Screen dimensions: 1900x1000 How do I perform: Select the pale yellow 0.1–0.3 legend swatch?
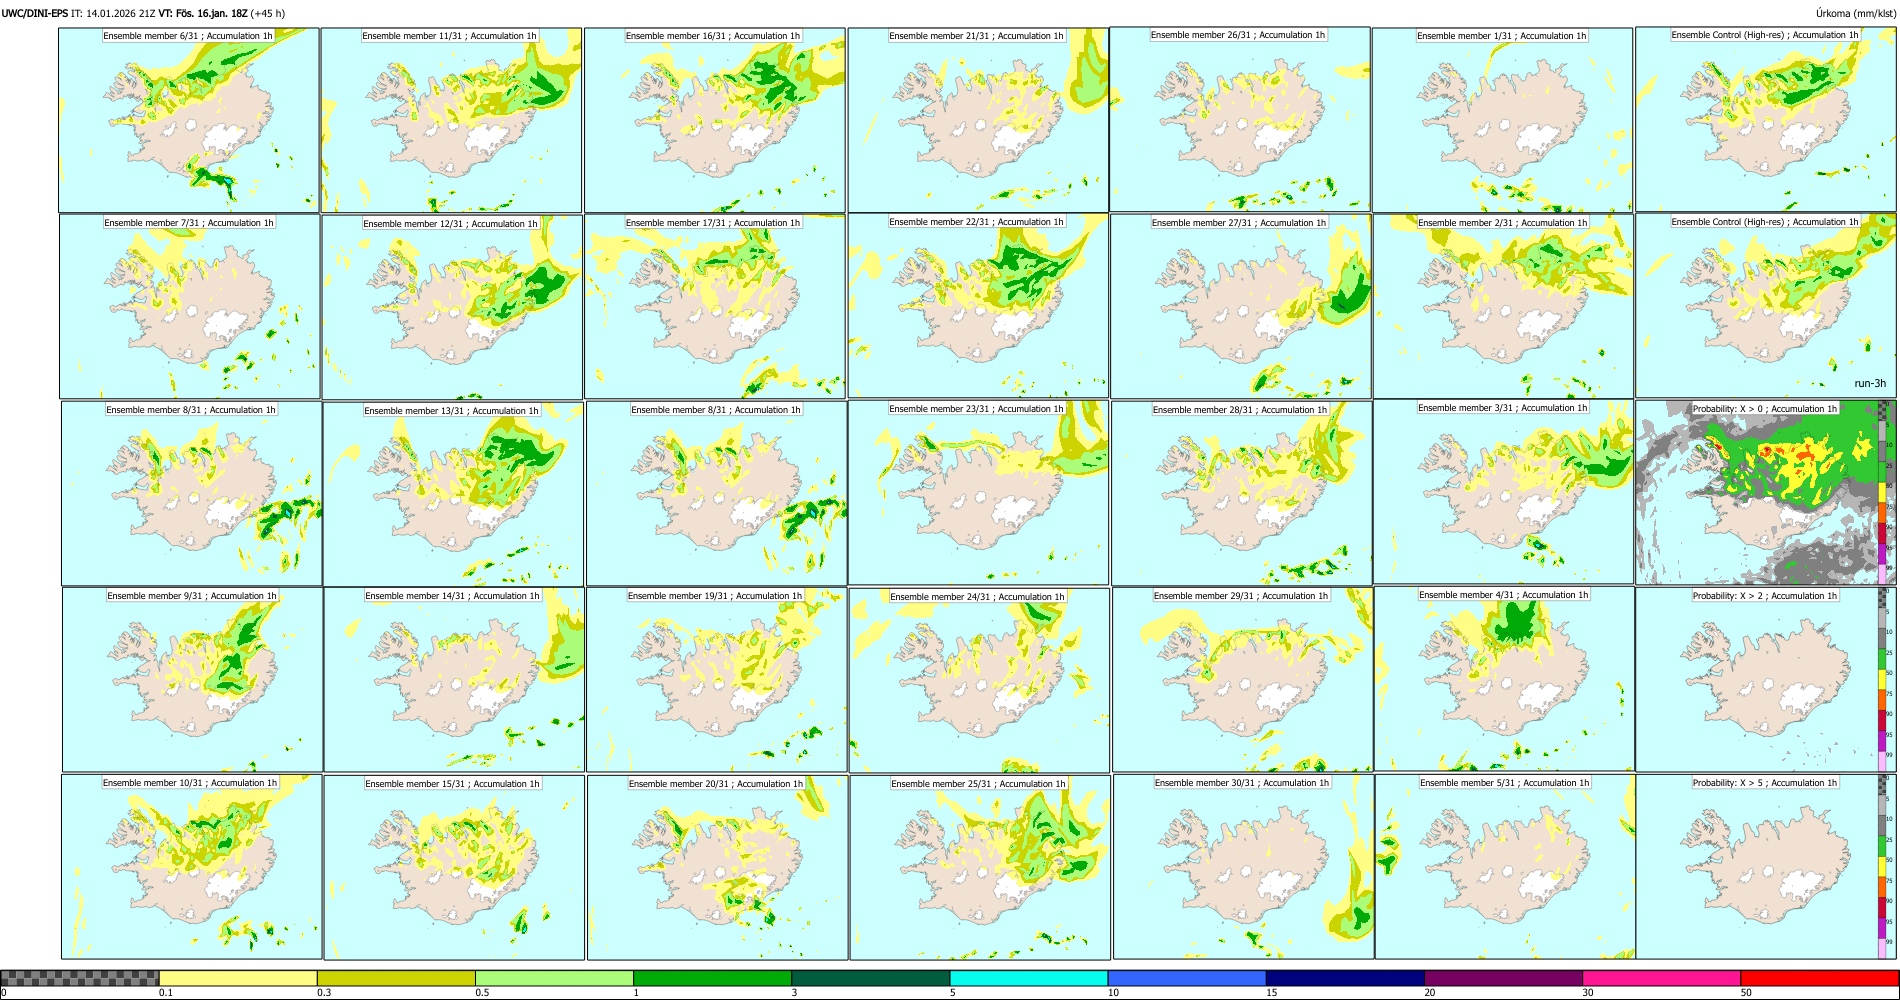point(238,978)
